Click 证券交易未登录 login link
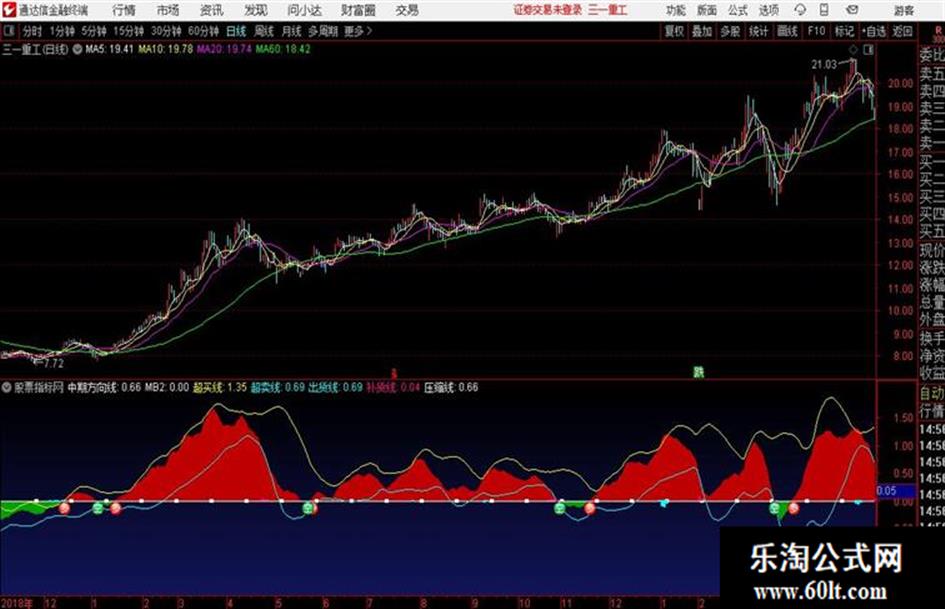Image resolution: width=945 pixels, height=609 pixels. pyautogui.click(x=548, y=10)
